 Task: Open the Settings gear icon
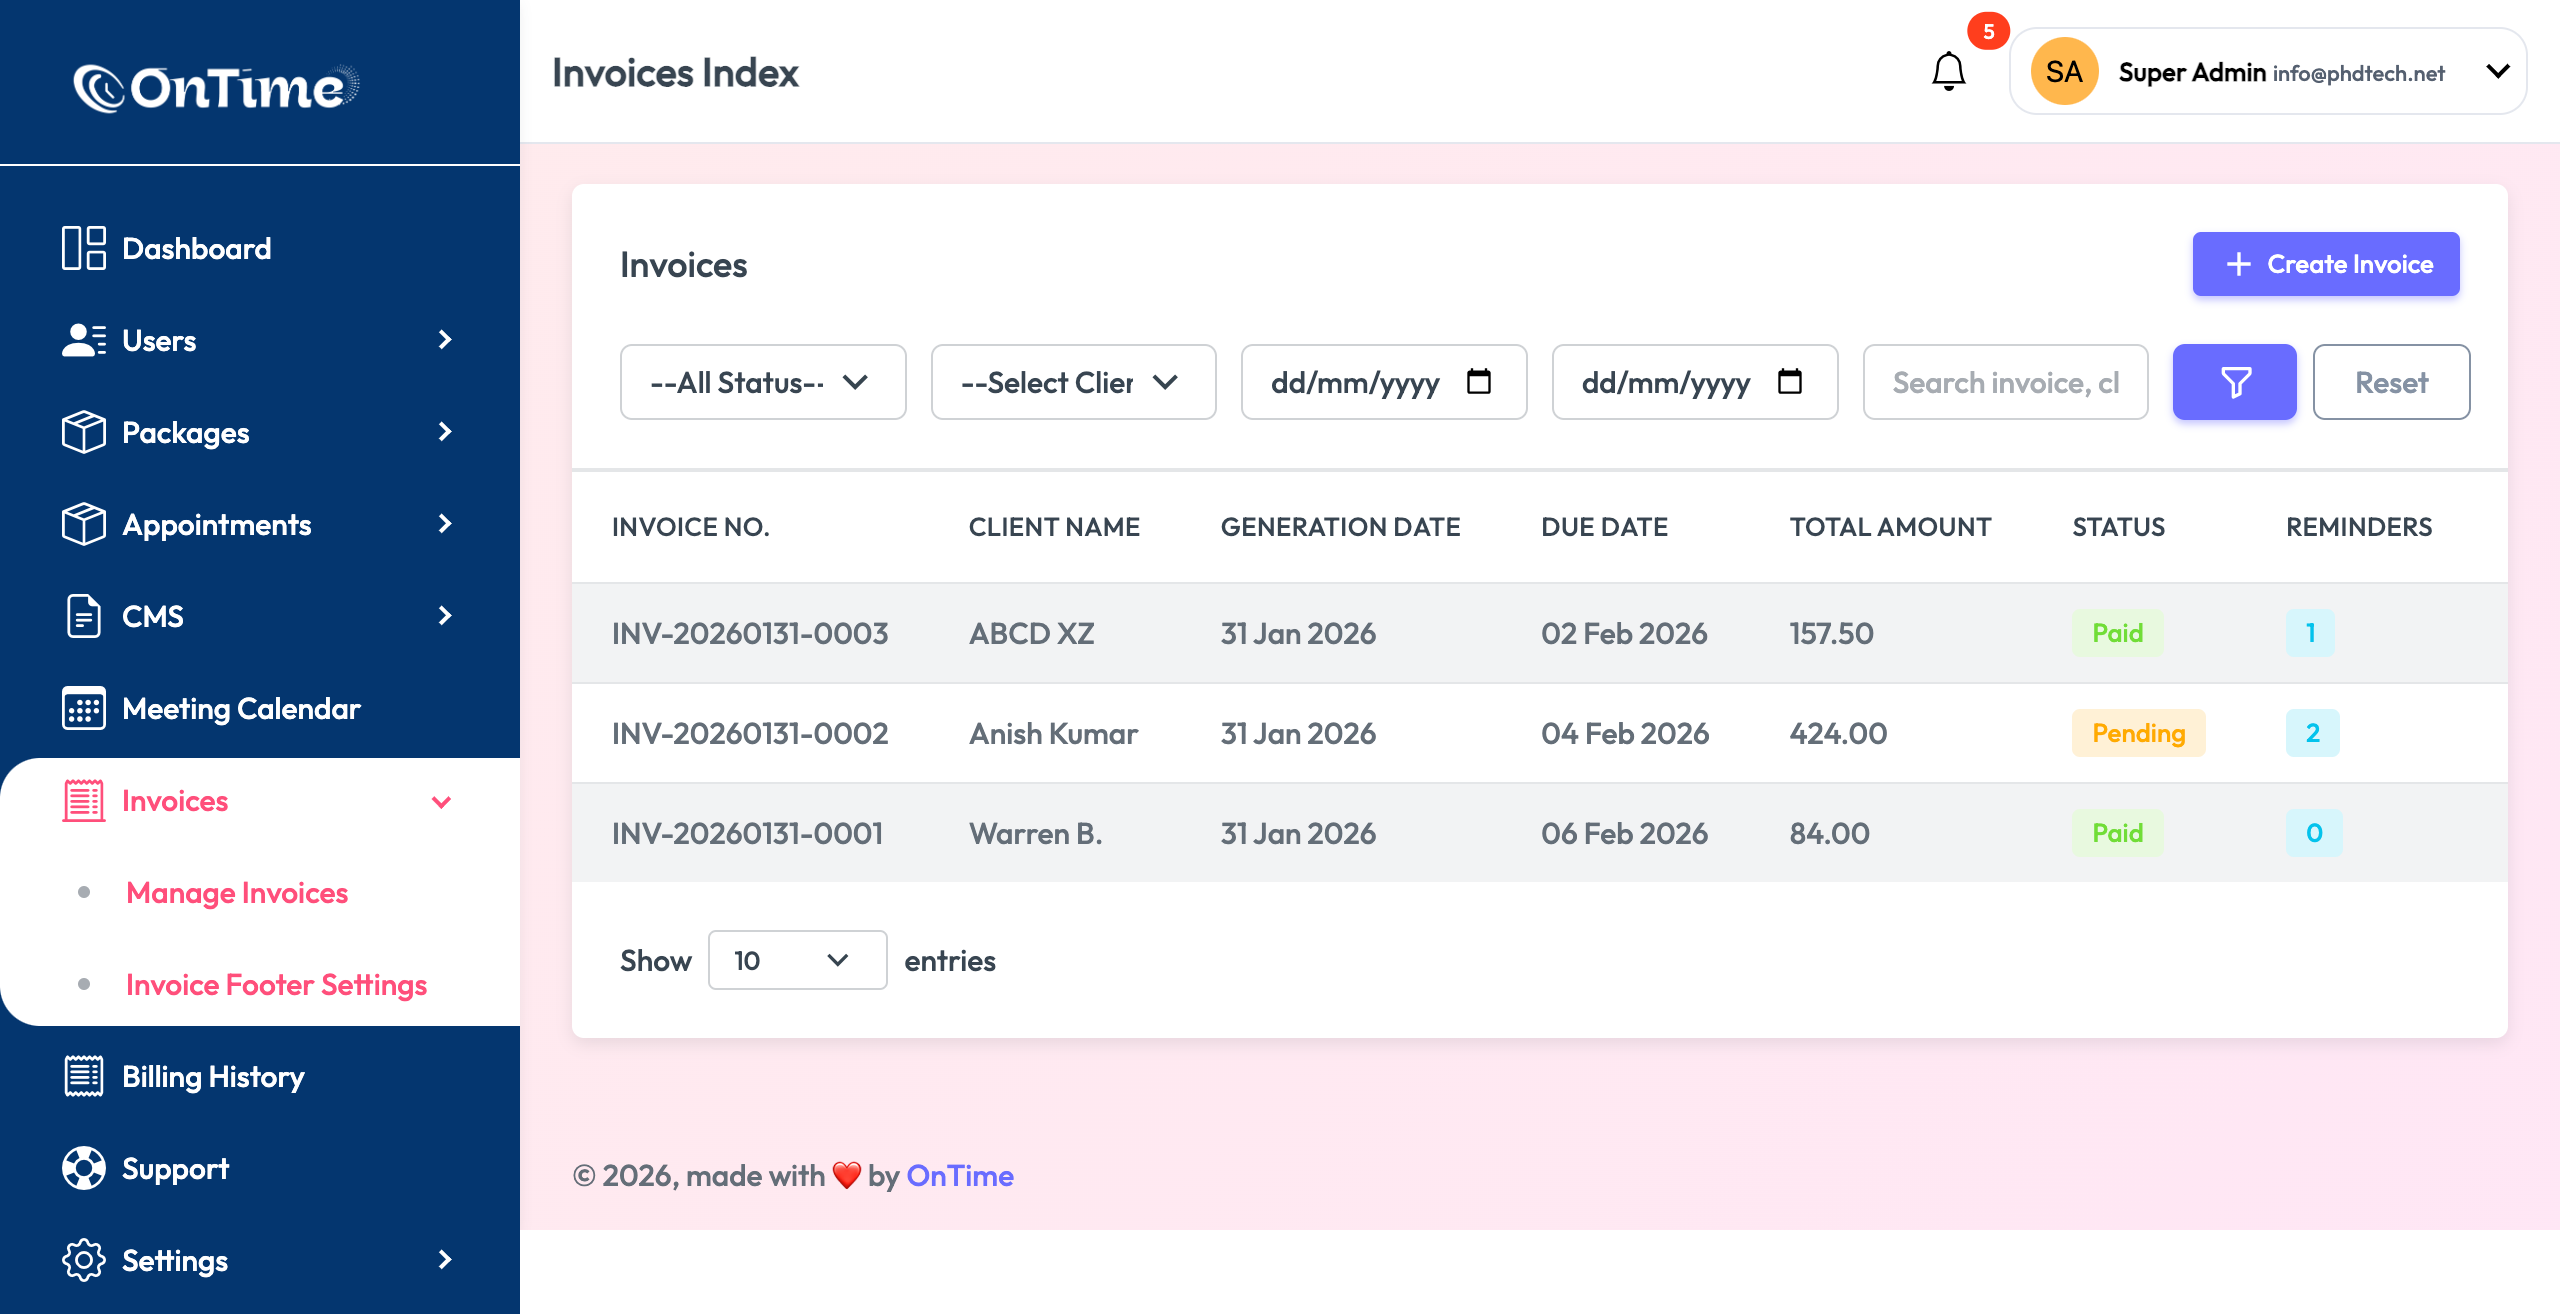pyautogui.click(x=82, y=1260)
